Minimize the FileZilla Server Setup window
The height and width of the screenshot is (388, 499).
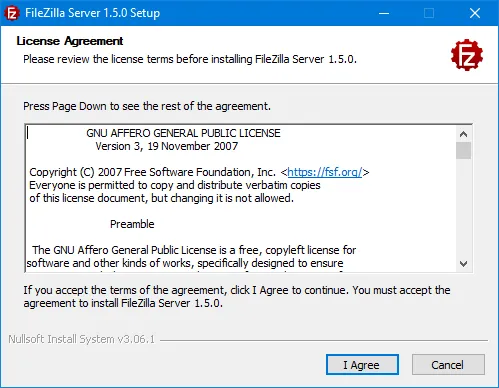(x=384, y=13)
